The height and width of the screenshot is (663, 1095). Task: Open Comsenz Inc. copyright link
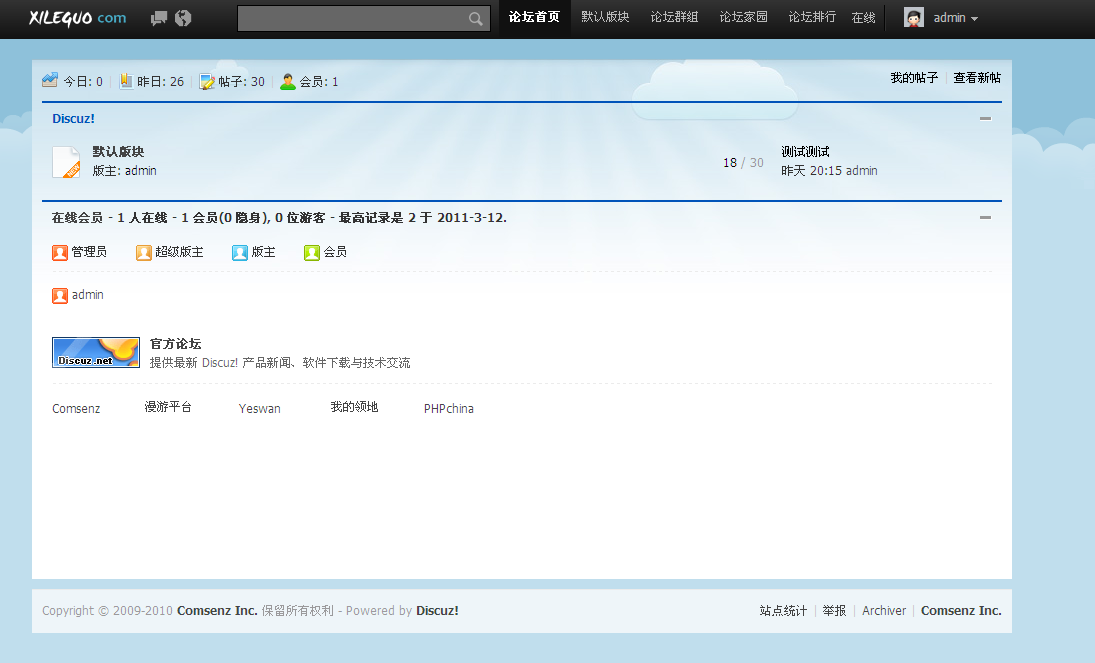(217, 611)
